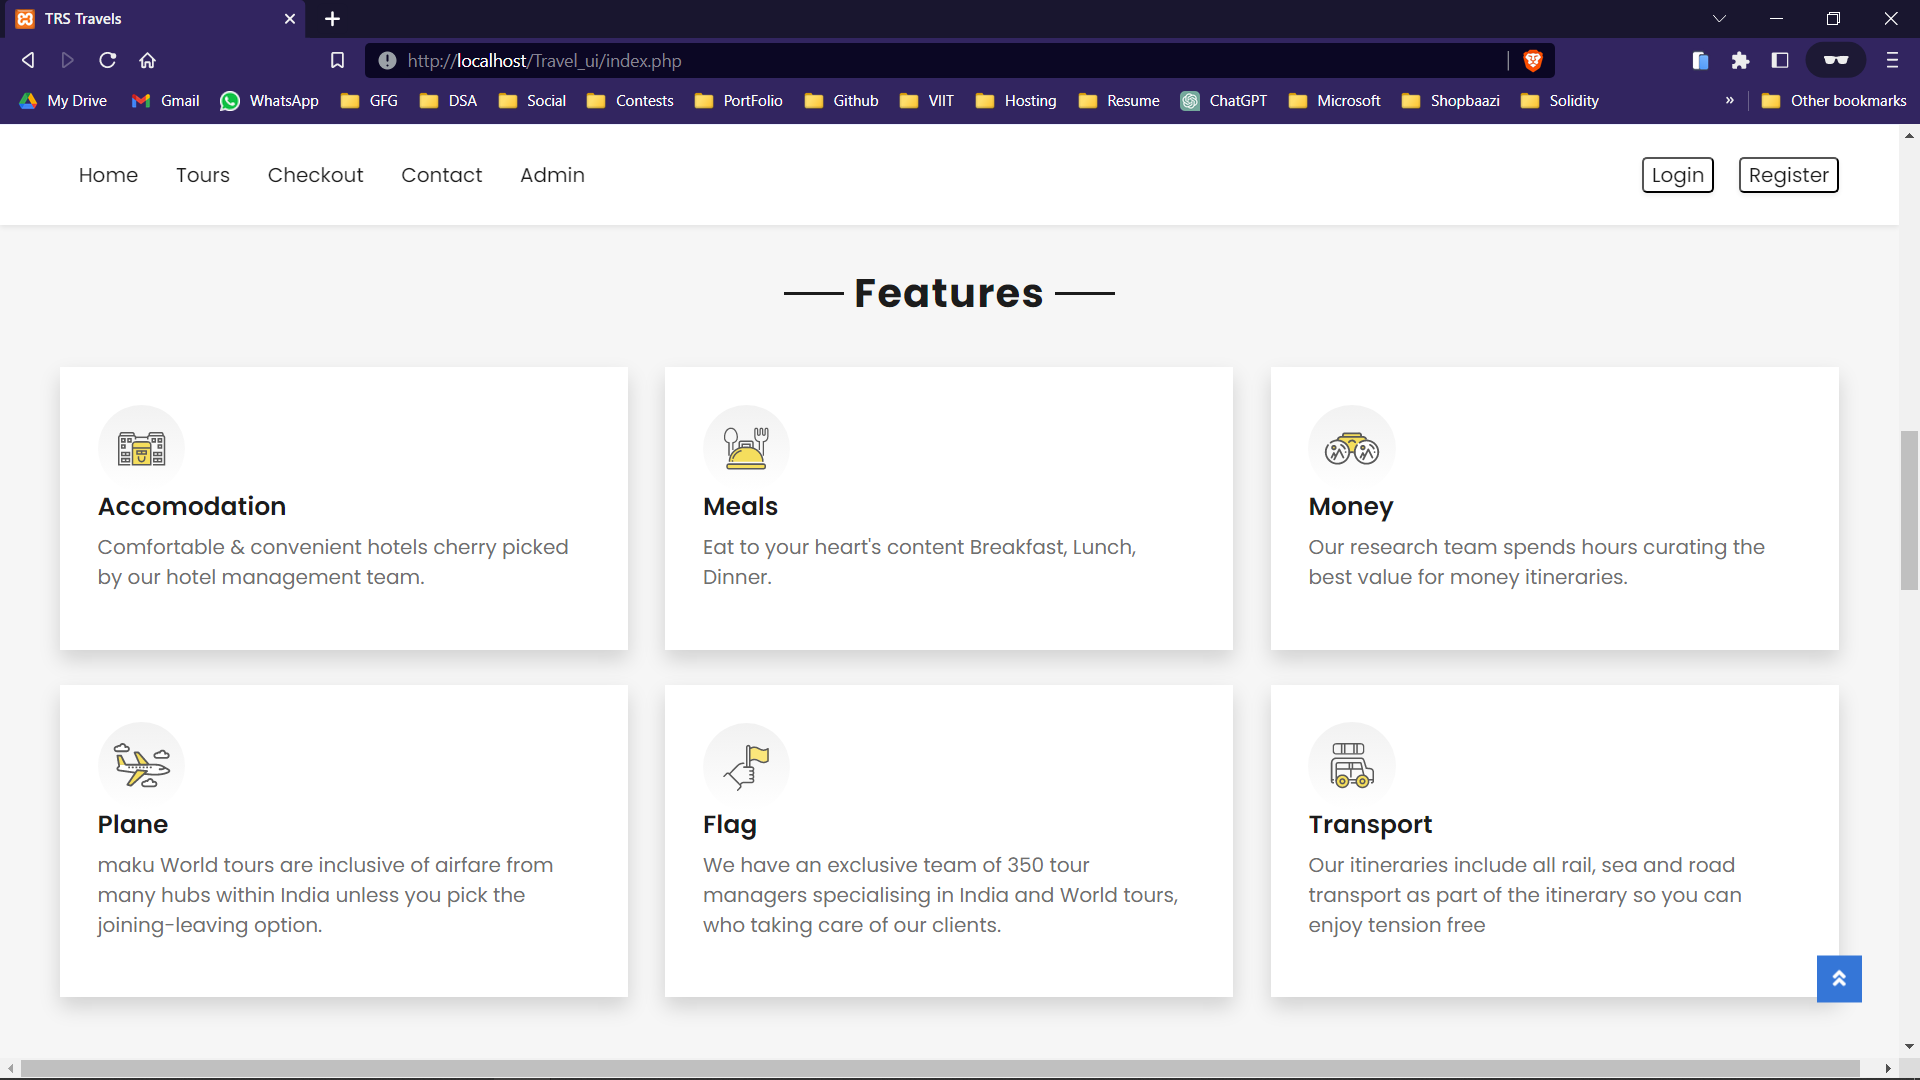Toggle the browser sidebar panel icon

coord(1780,60)
